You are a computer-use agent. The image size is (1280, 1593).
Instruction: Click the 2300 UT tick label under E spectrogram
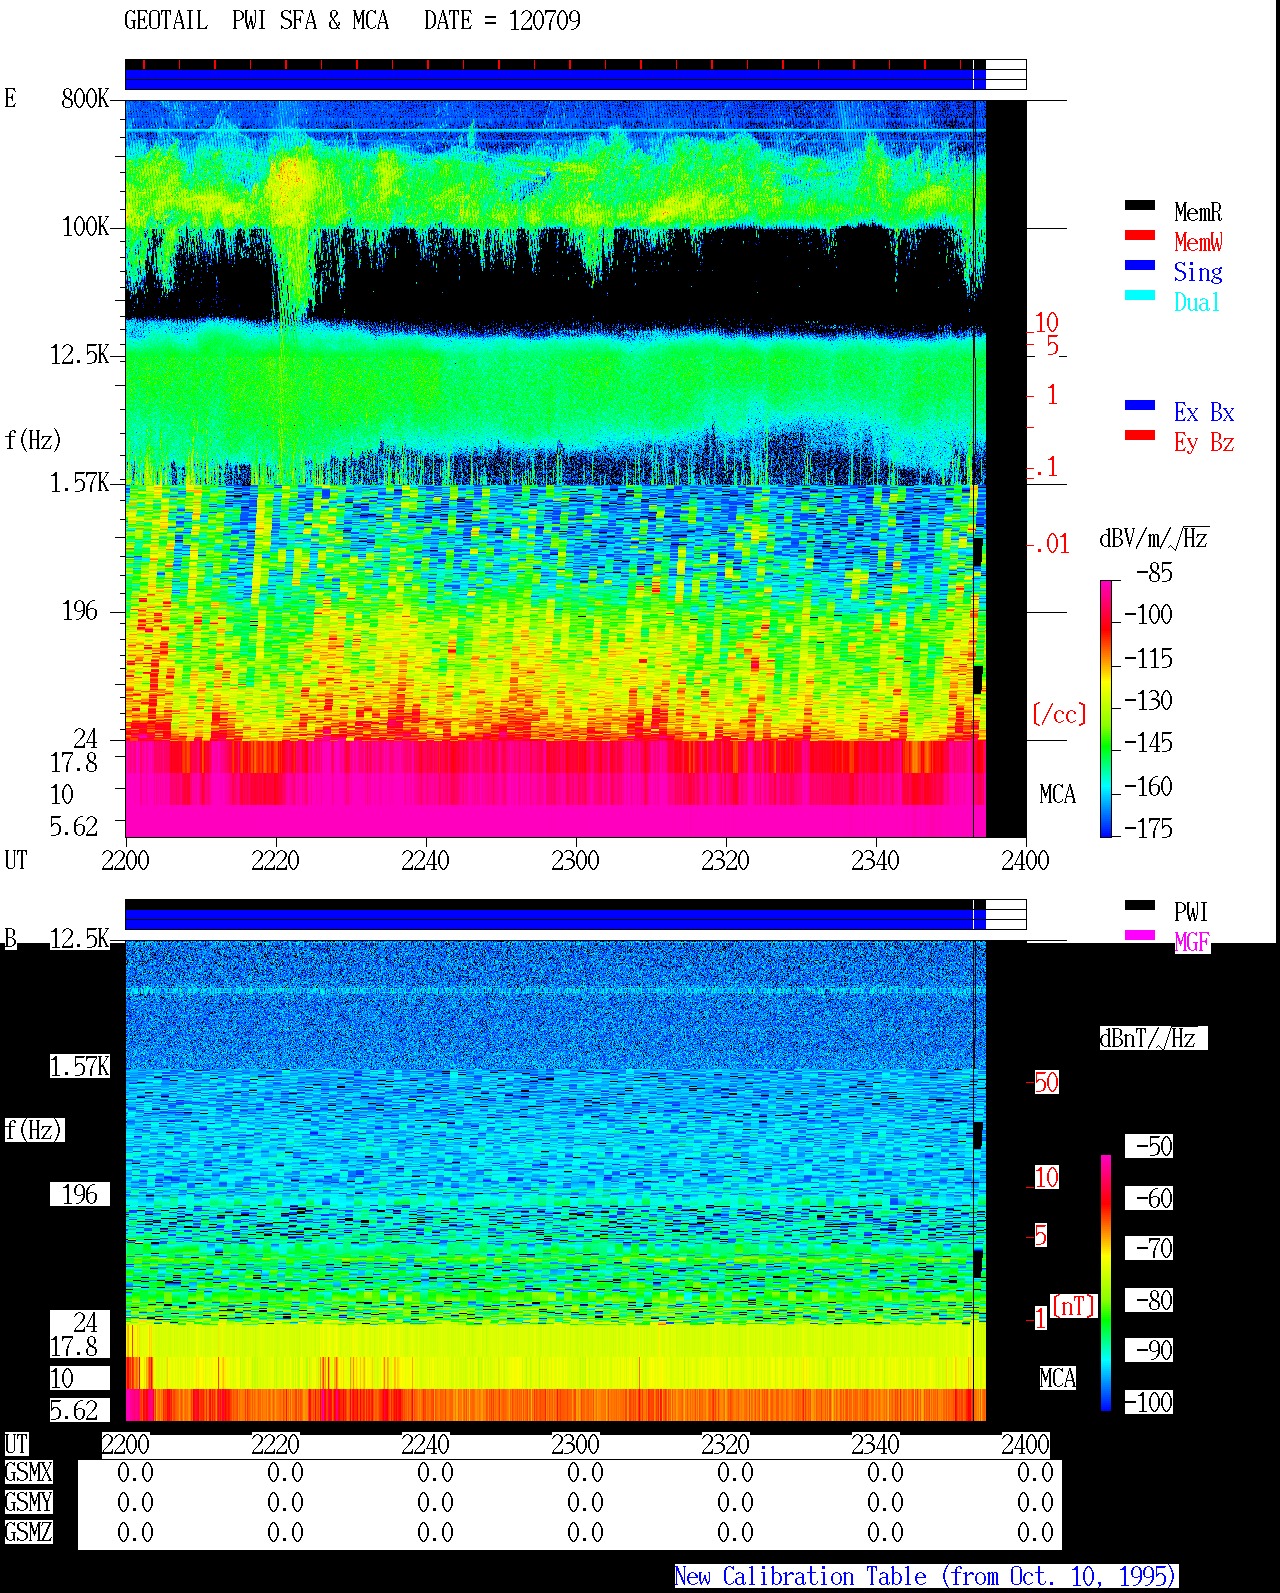(x=575, y=861)
